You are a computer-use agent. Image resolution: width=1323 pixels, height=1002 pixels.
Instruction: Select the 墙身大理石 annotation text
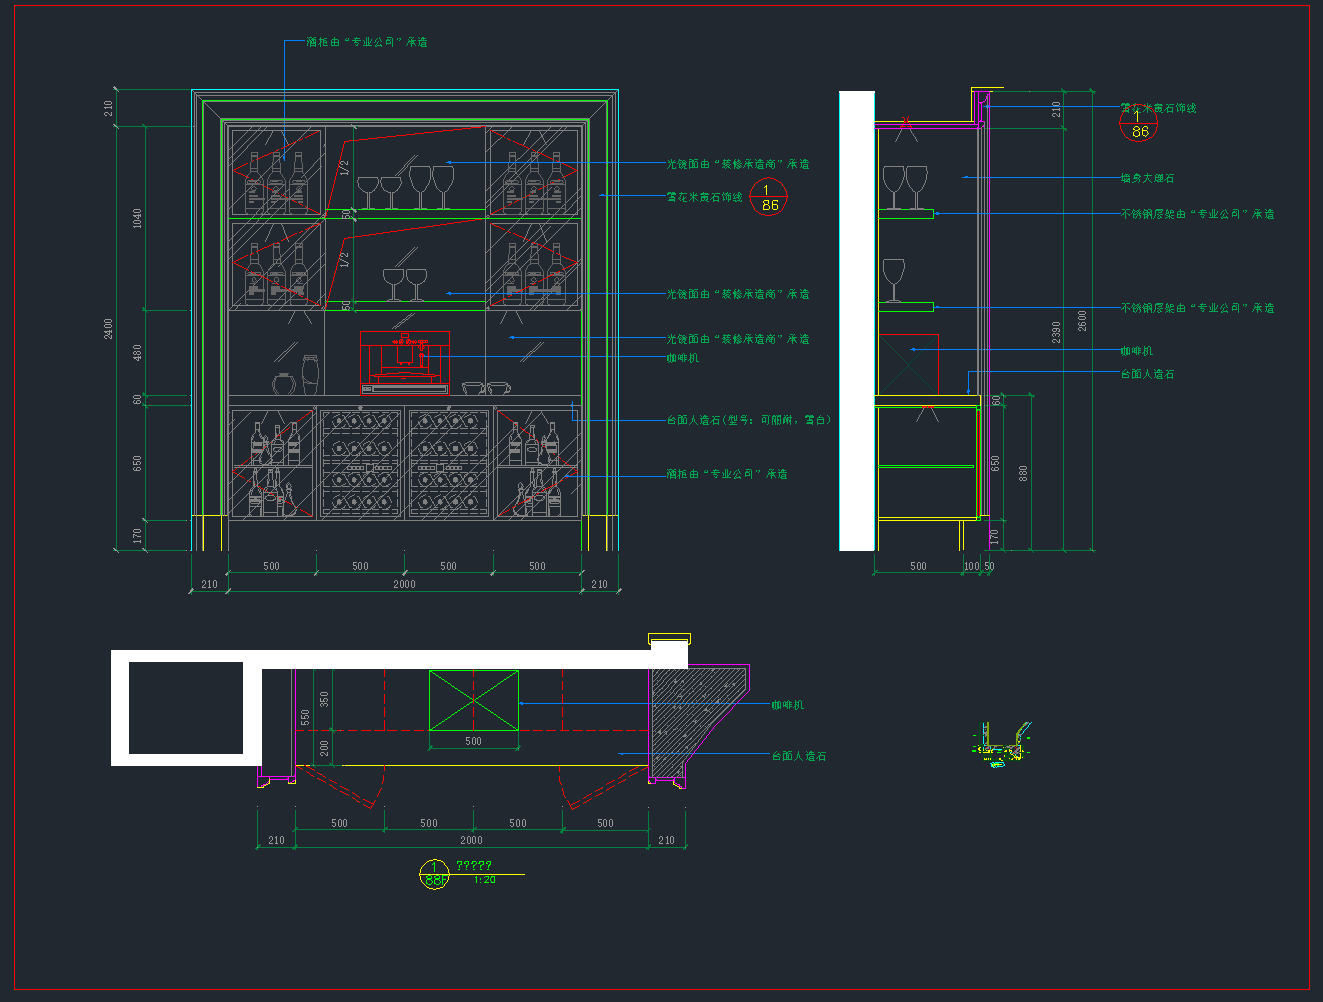(x=1147, y=178)
